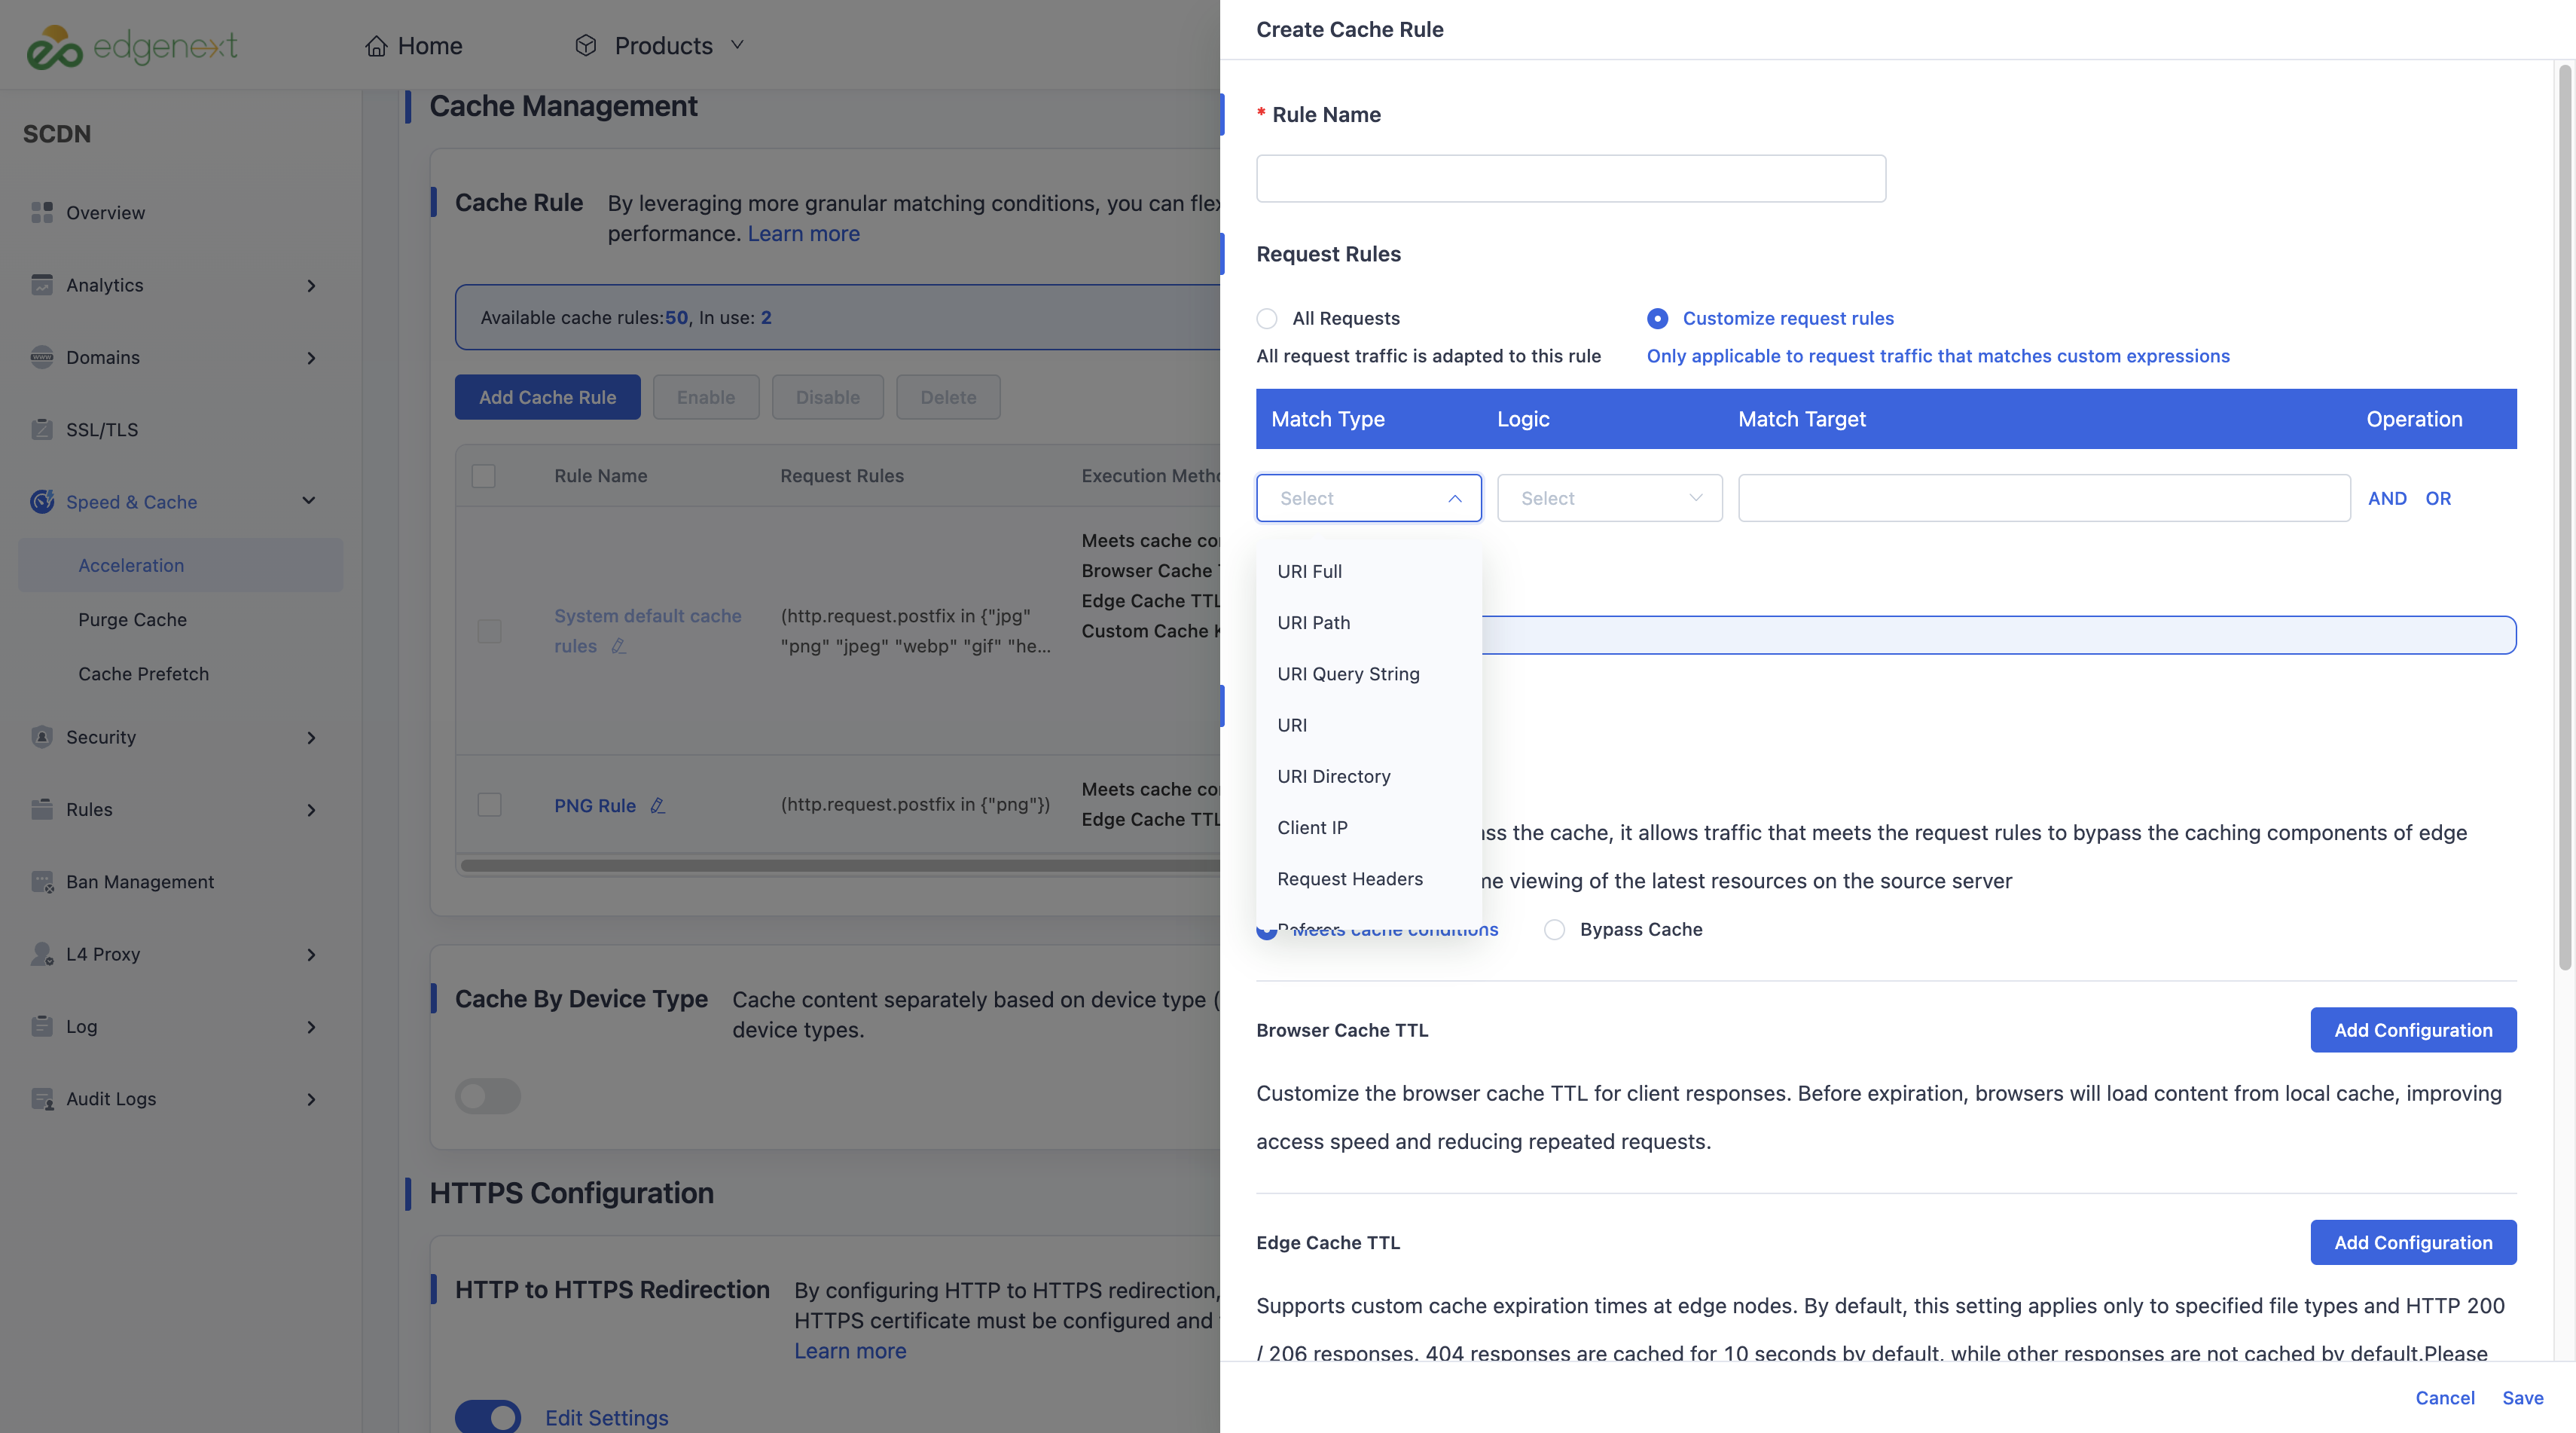The width and height of the screenshot is (2576, 1433).
Task: Check the PNG Rule row checkbox
Action: pos(490,804)
